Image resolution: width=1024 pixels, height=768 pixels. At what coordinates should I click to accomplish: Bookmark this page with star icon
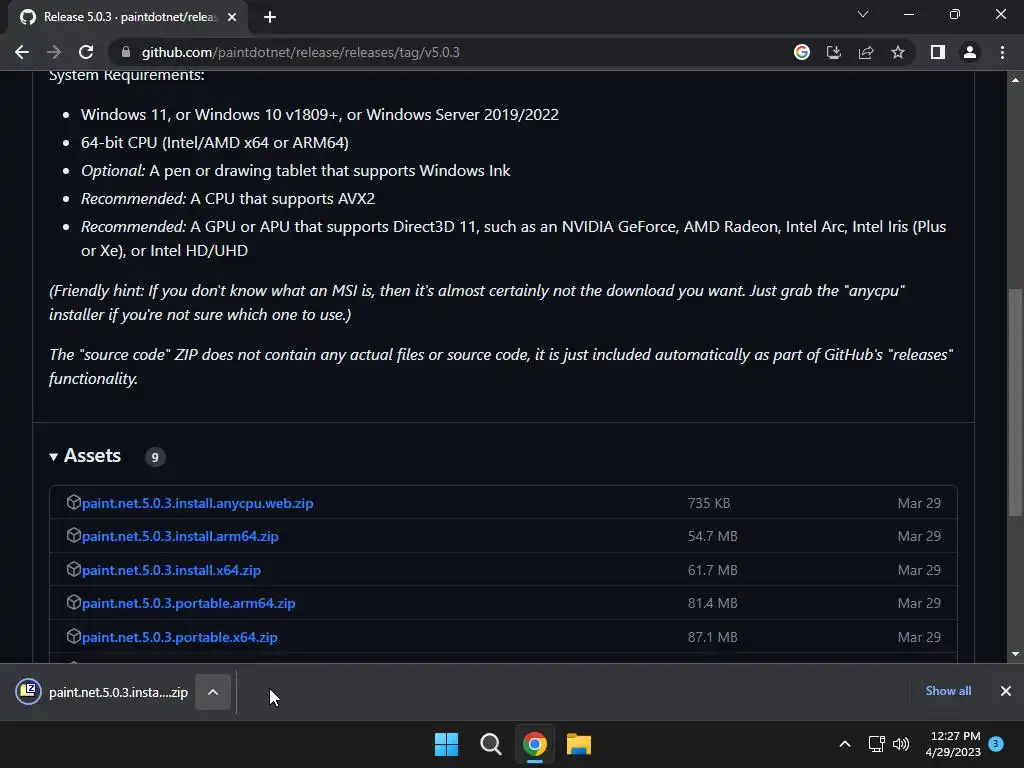(x=898, y=52)
